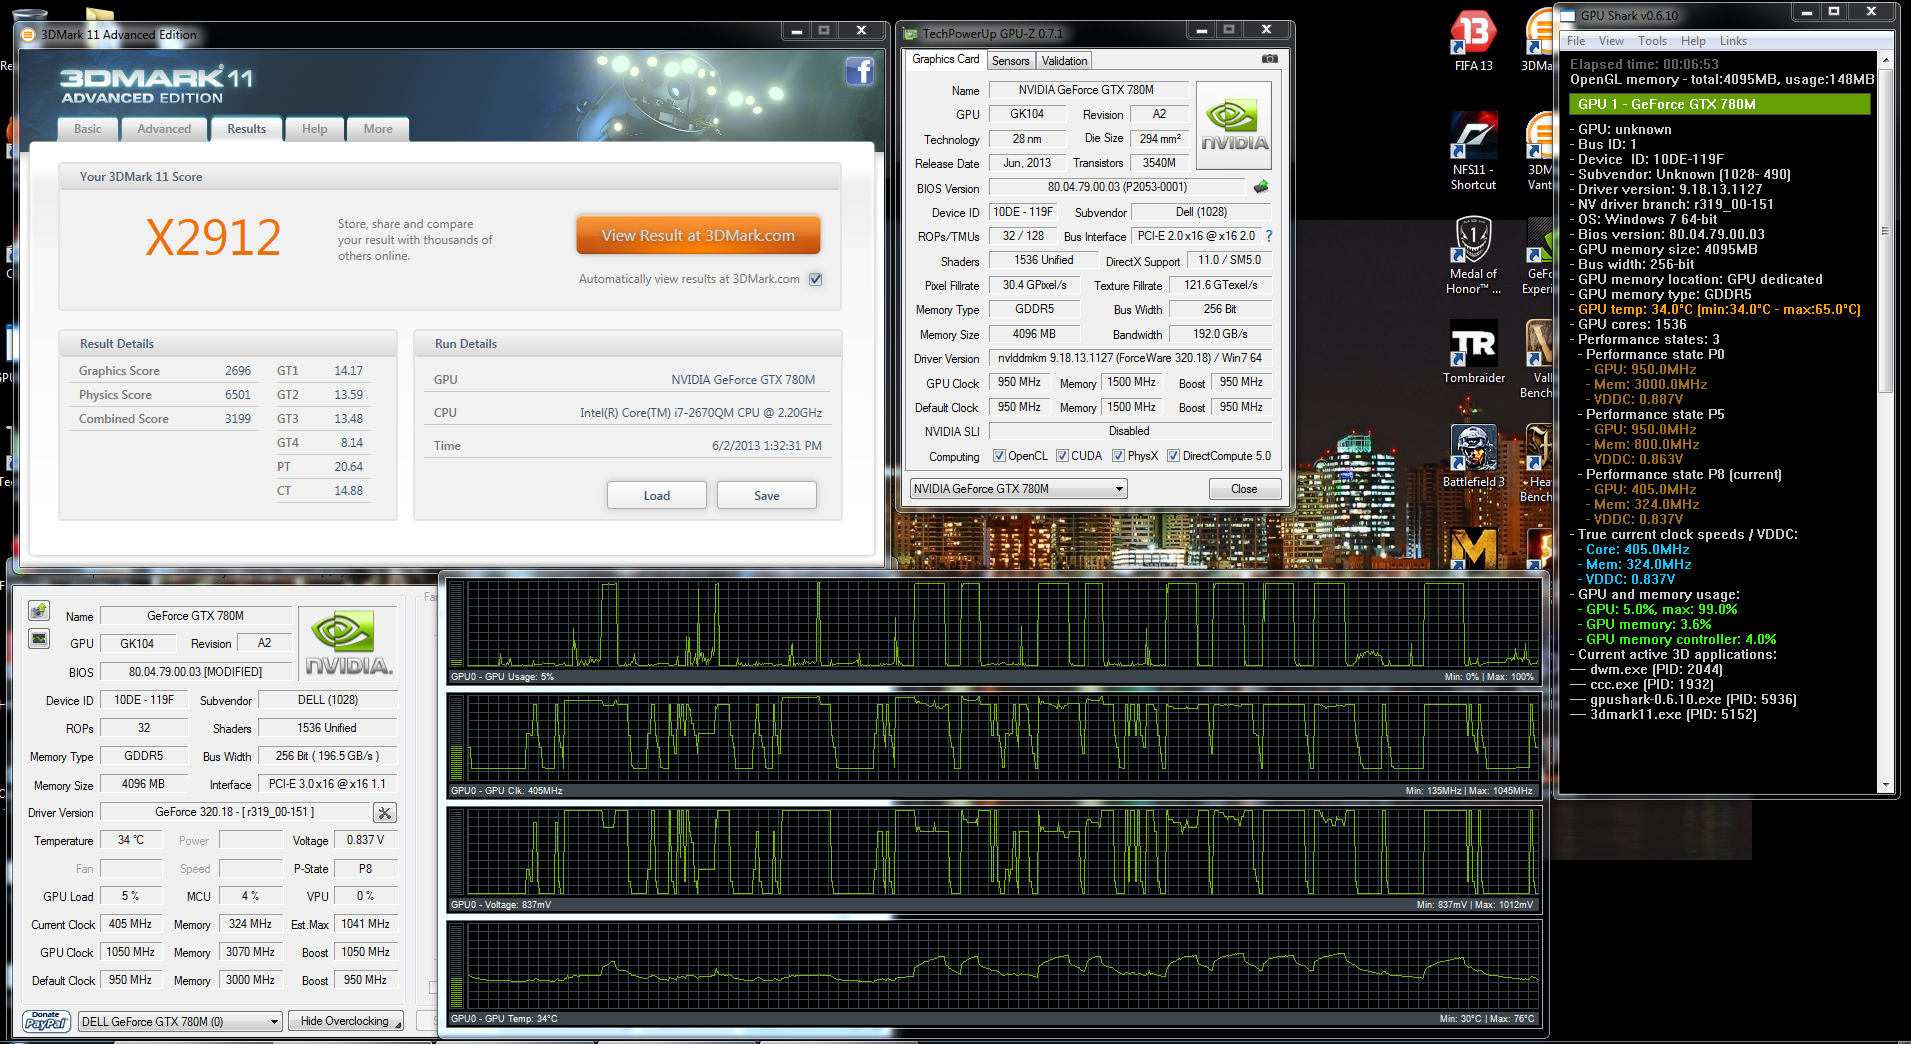
Task: Click the Load button in 3DMark 11
Action: pyautogui.click(x=657, y=496)
